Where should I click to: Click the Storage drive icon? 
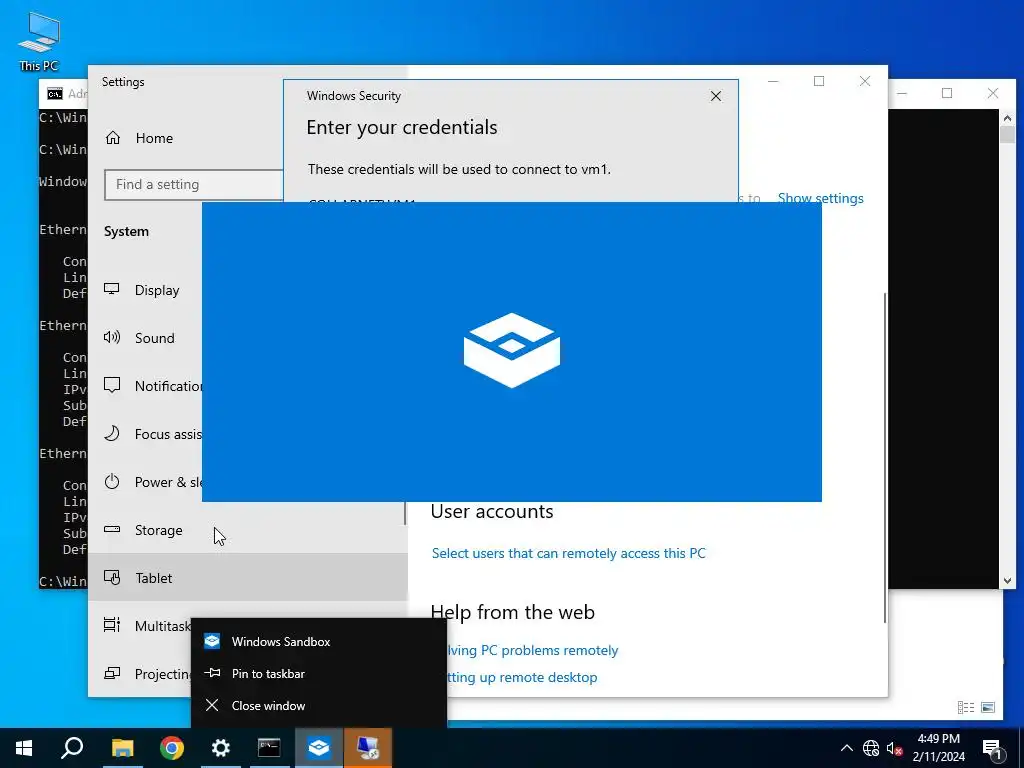coord(112,529)
